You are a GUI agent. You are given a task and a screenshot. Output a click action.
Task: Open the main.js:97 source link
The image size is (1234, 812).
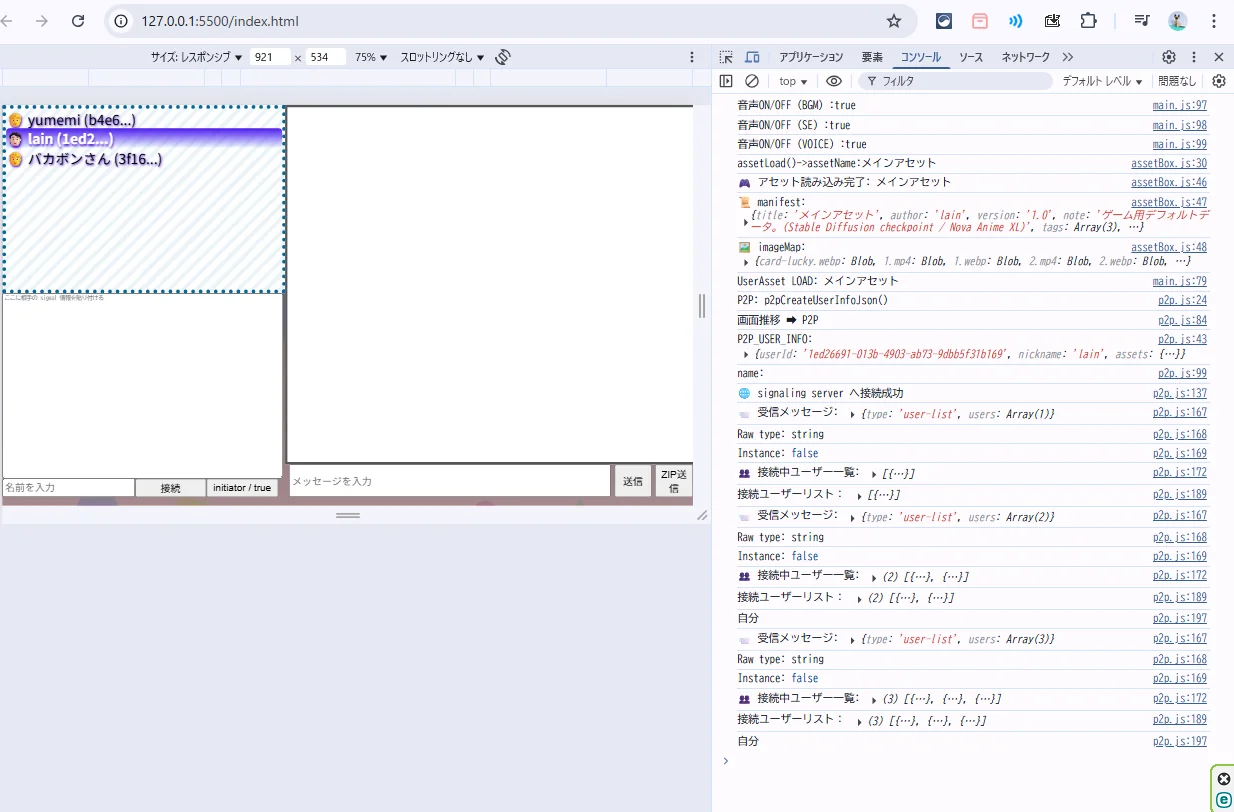tap(1179, 105)
